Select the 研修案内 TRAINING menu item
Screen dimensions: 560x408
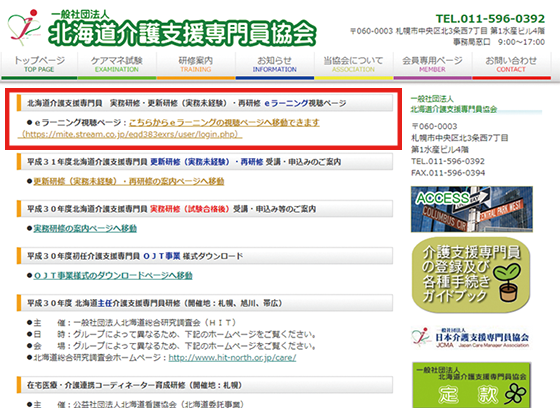pos(196,65)
